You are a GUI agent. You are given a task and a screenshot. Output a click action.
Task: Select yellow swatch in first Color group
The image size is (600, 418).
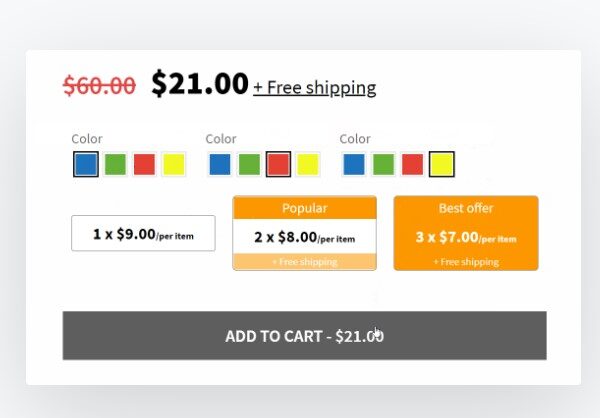(174, 164)
